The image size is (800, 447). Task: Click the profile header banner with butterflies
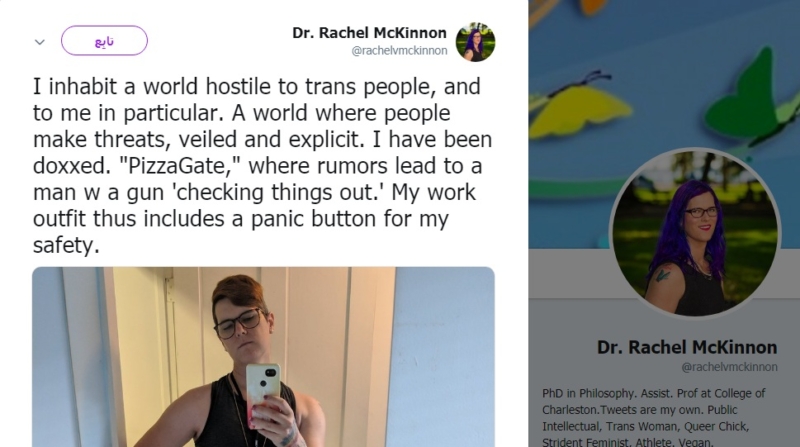tap(664, 124)
